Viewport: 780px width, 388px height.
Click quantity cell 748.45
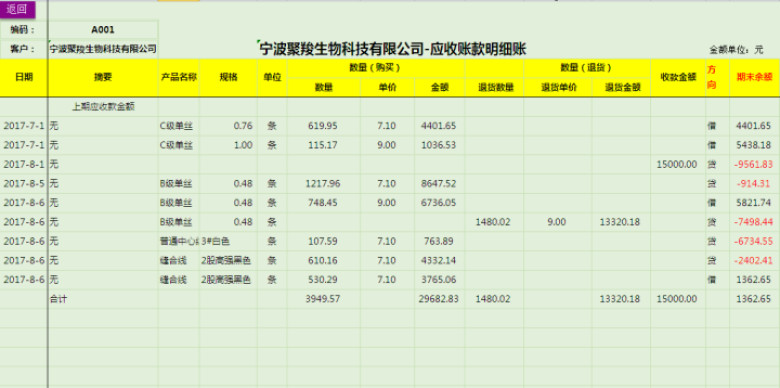[323, 203]
